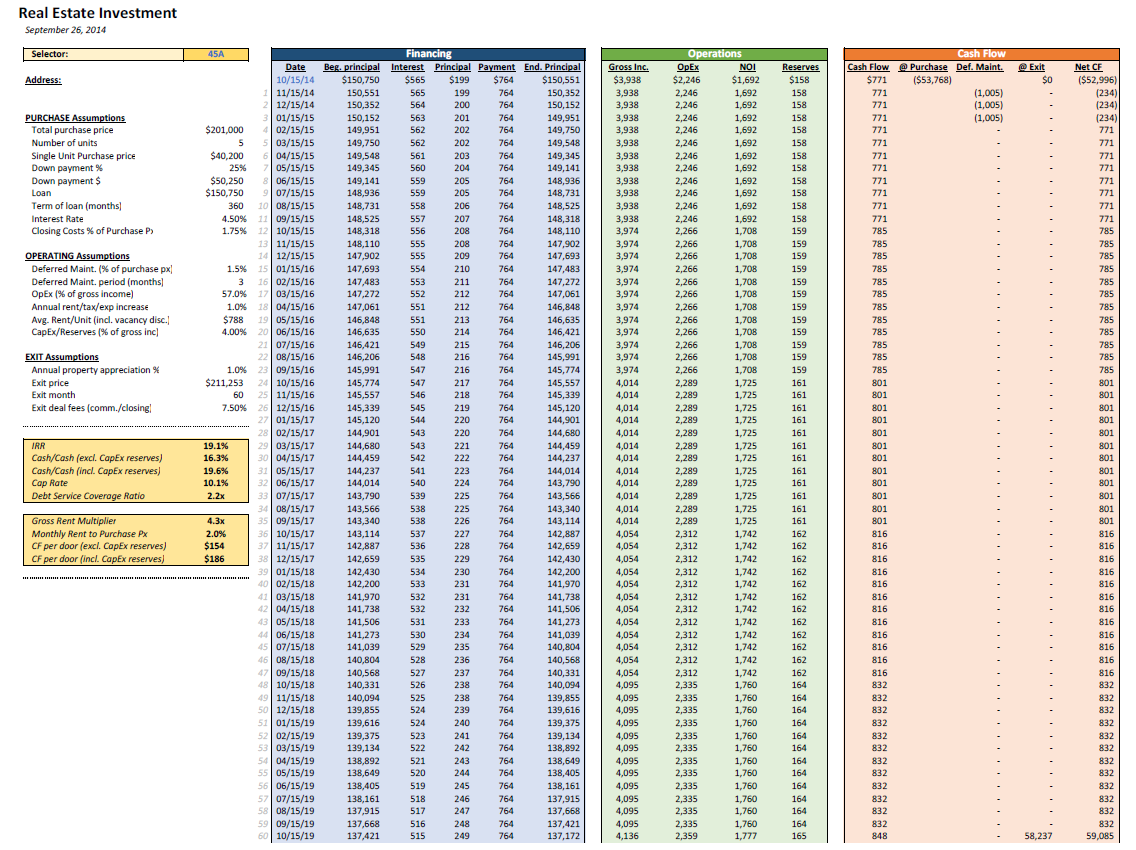Click the @ Exit column header
Image resolution: width=1136 pixels, height=850 pixels.
tap(1031, 67)
